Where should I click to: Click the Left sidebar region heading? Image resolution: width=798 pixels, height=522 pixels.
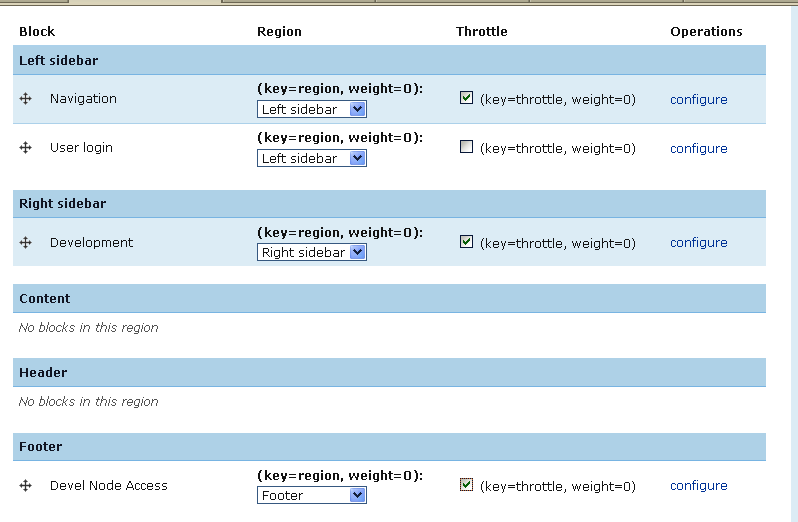point(59,61)
